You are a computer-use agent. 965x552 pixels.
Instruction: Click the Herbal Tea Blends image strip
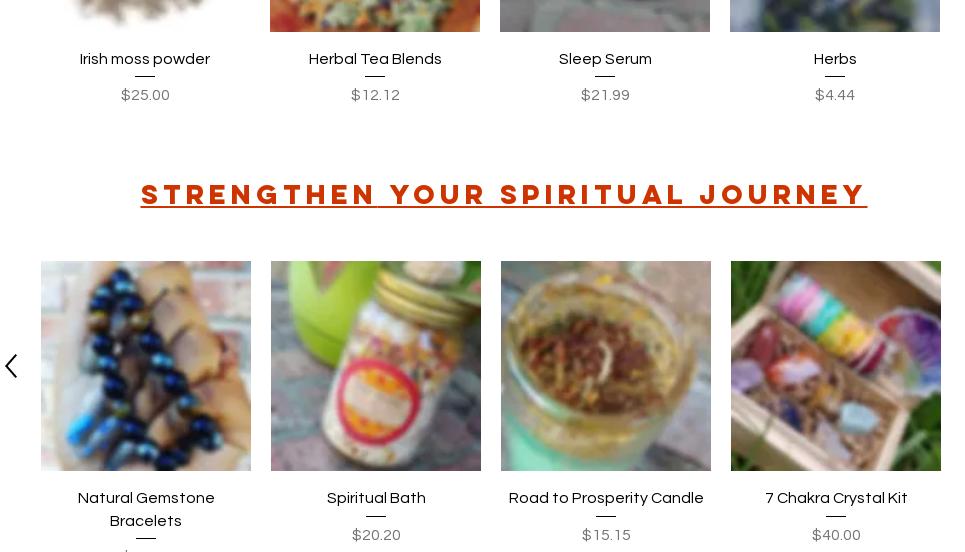[x=375, y=15]
